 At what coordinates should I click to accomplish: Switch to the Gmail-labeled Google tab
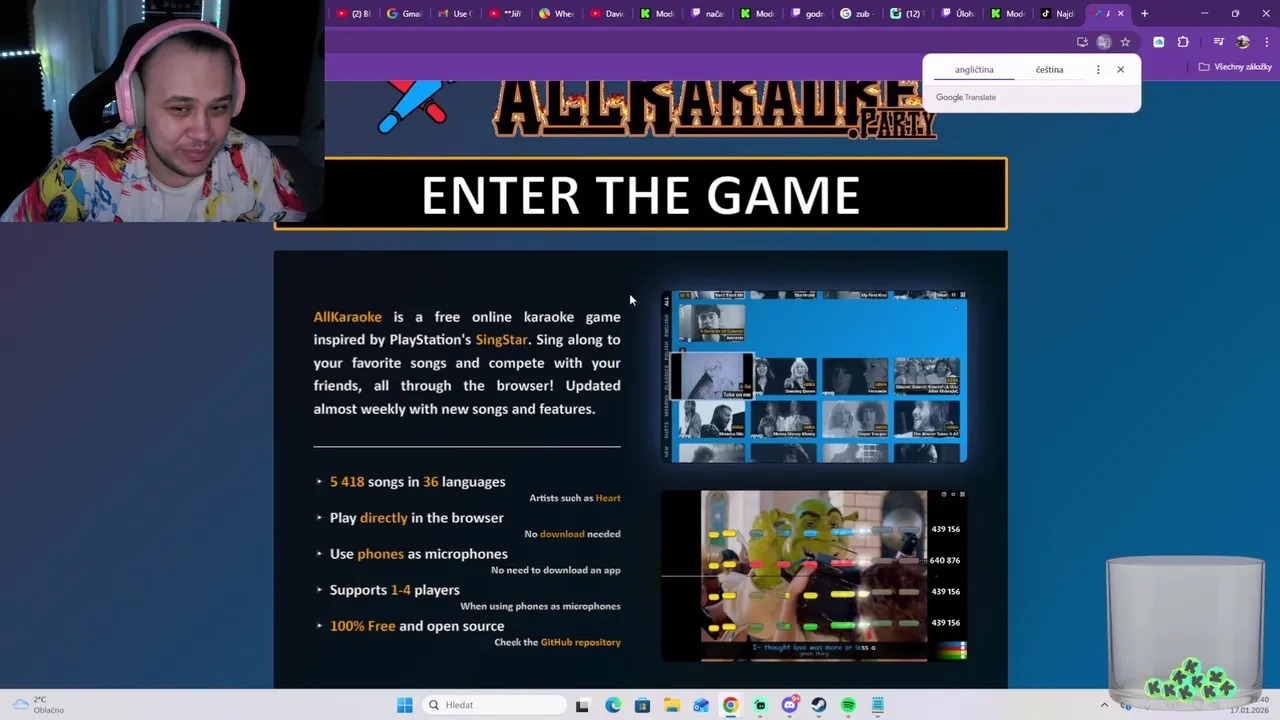pos(404,13)
